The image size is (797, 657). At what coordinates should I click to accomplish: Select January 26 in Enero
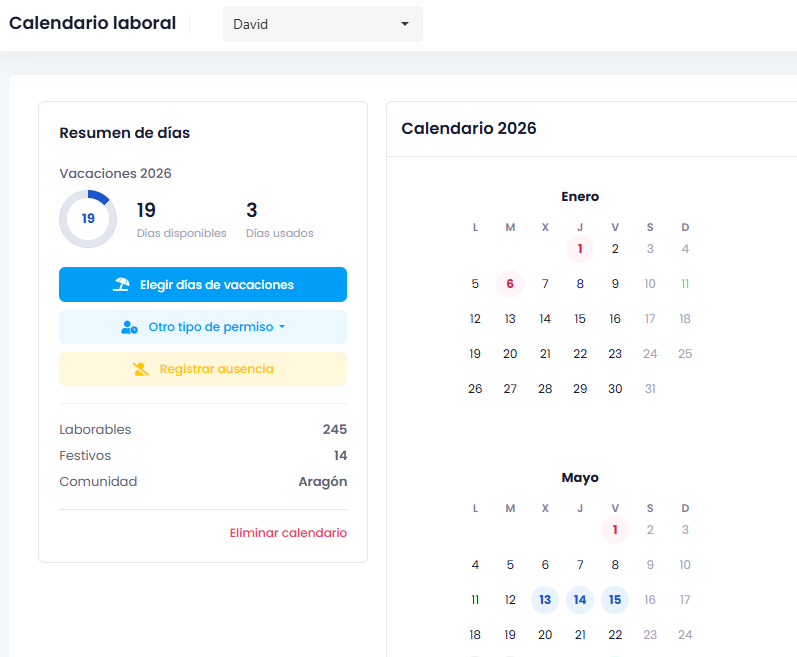475,389
